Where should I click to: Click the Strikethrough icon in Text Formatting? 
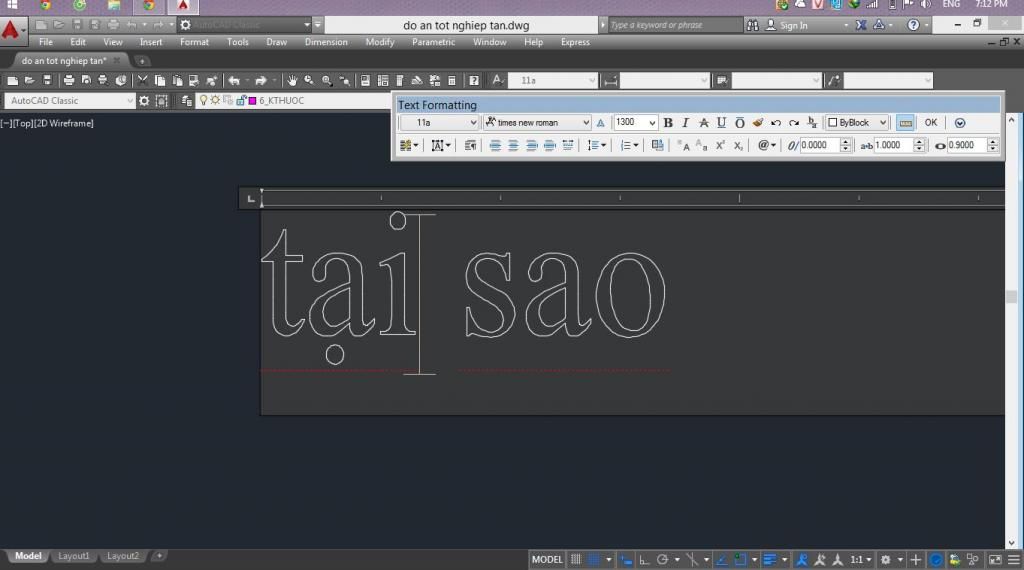703,123
